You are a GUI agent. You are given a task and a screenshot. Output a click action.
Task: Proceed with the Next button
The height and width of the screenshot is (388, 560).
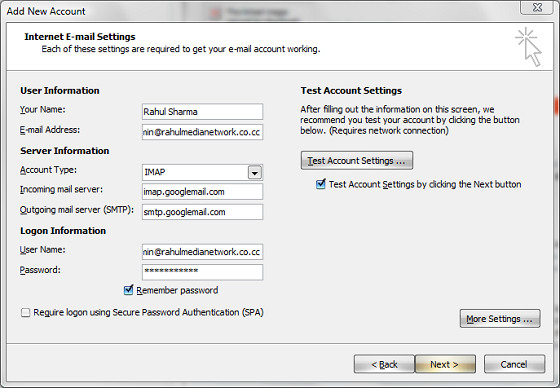coord(445,364)
